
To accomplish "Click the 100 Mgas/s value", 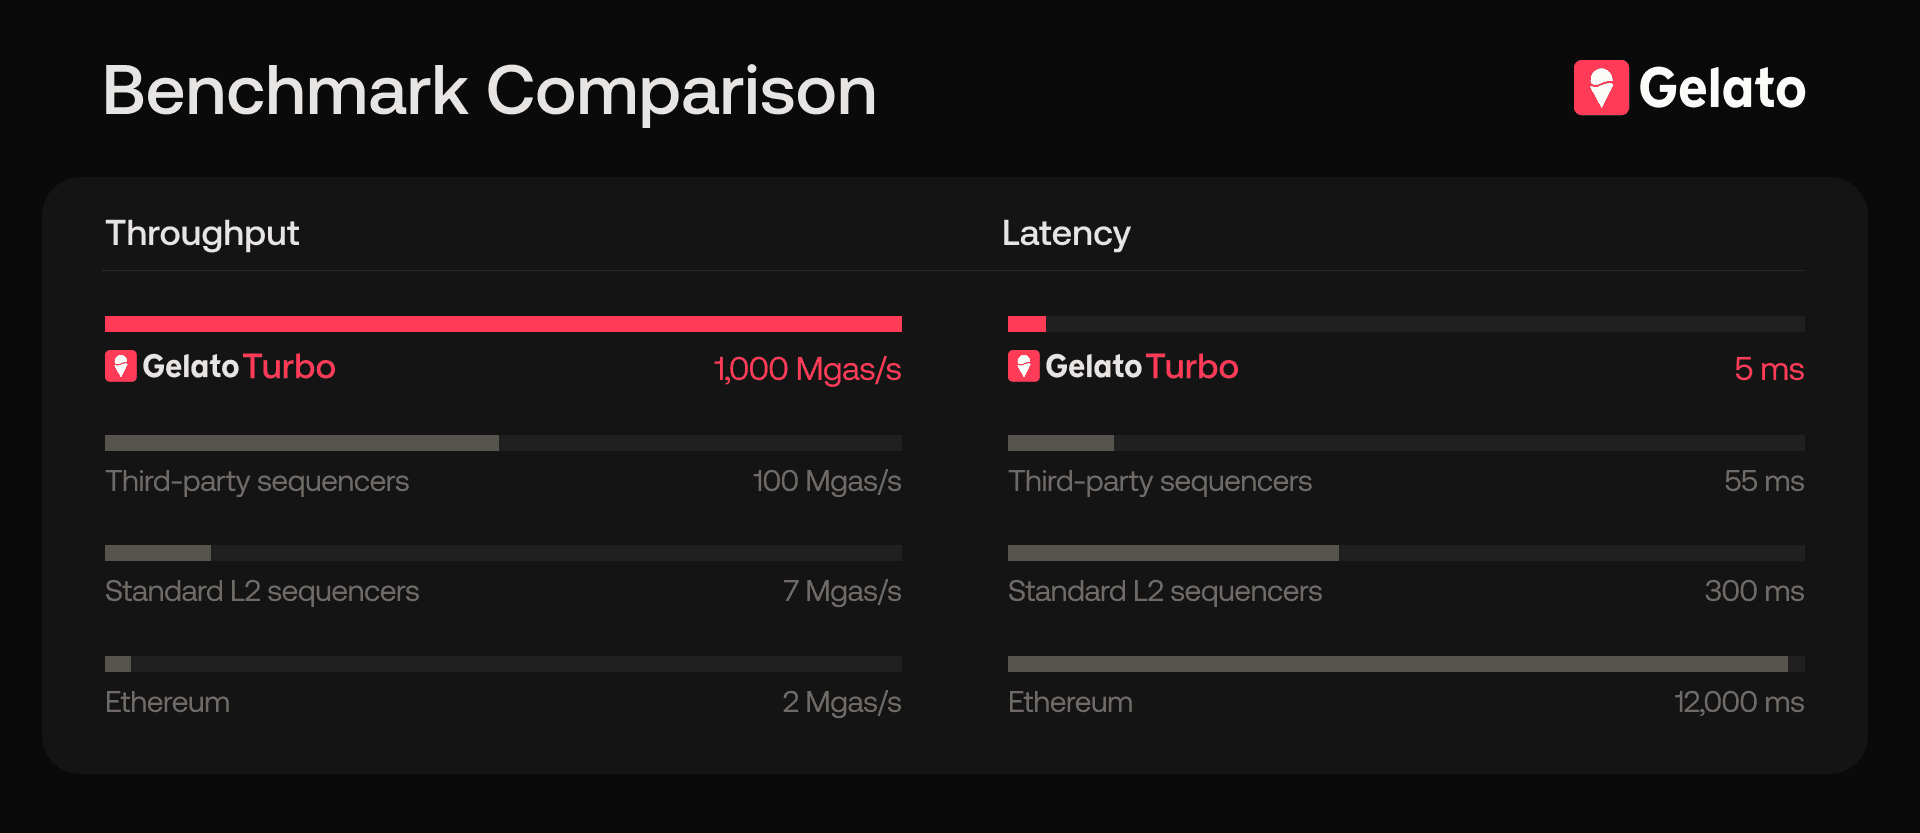I will coord(827,481).
